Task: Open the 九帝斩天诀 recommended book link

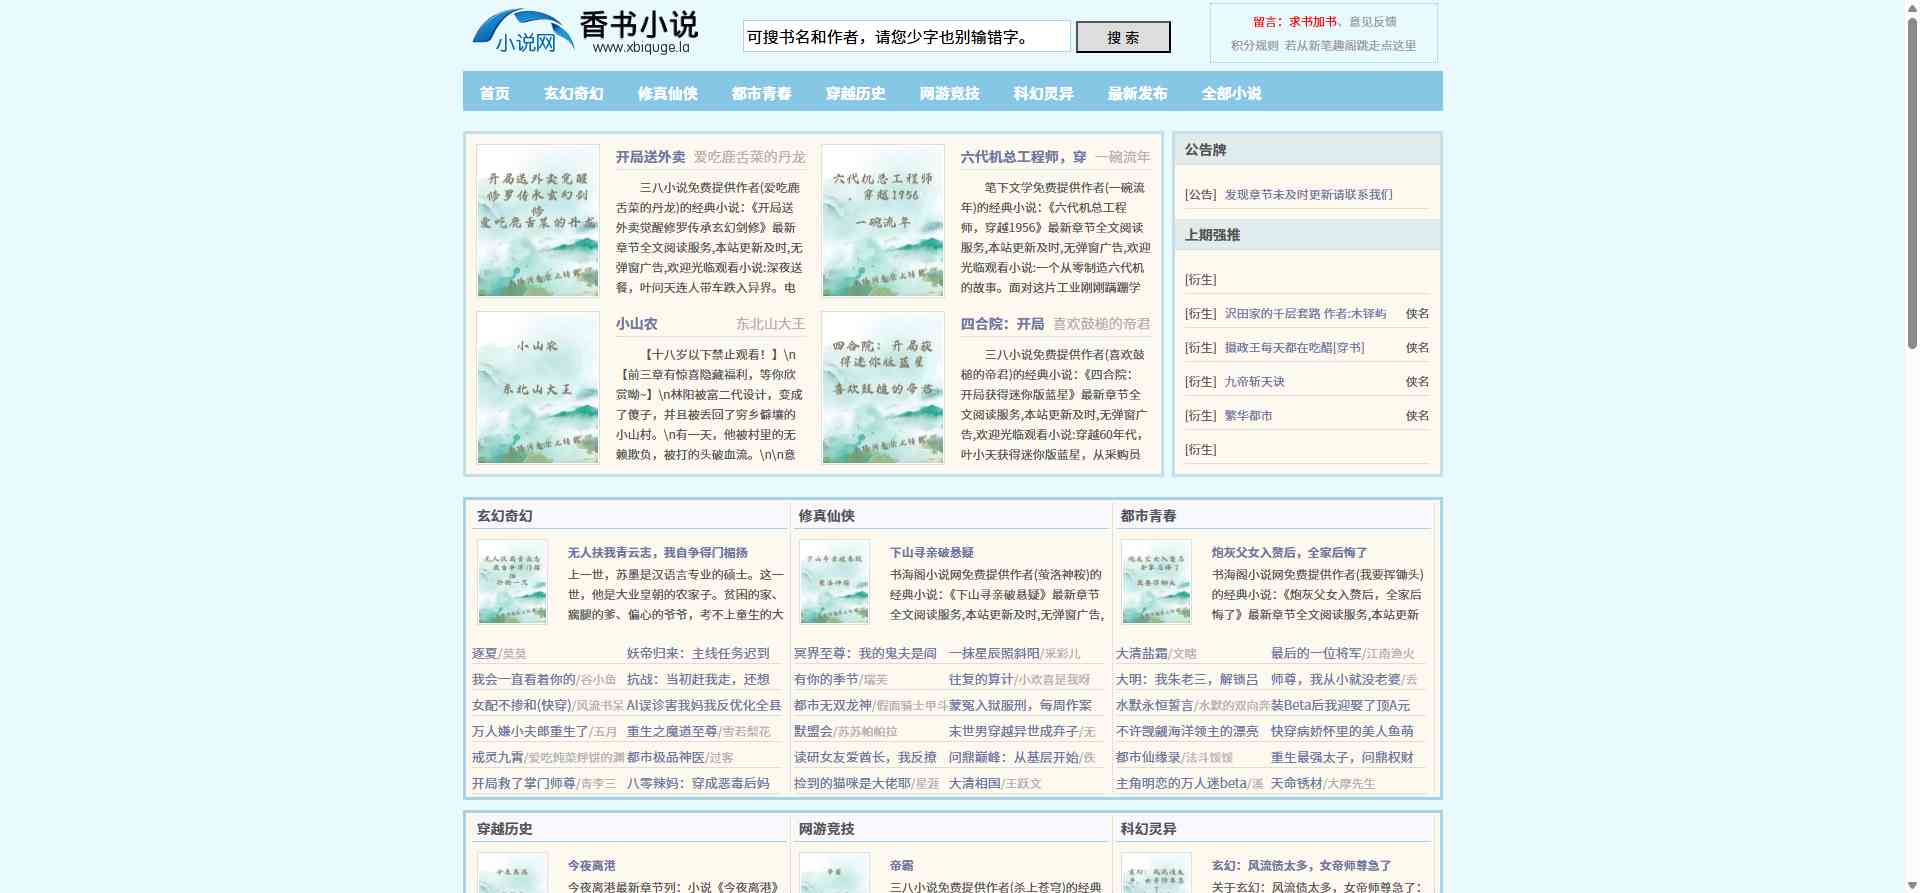Action: click(x=1254, y=382)
